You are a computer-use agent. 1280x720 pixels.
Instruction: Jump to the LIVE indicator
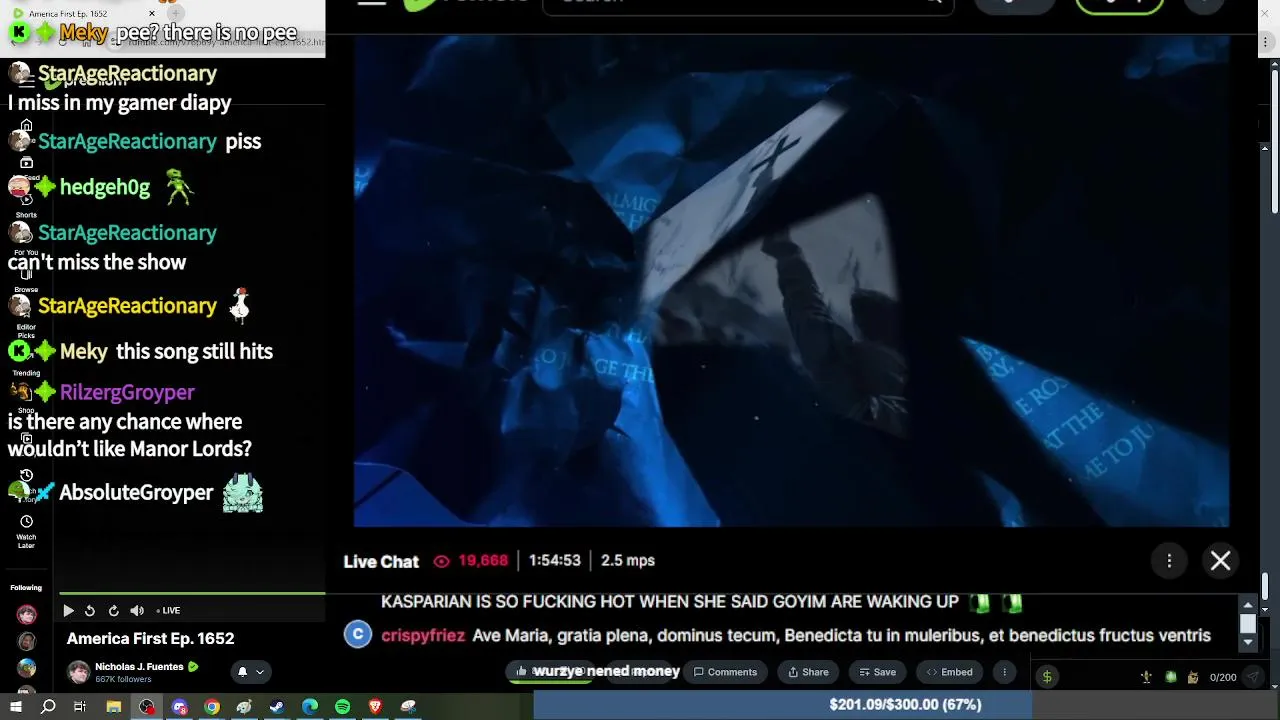[x=169, y=611]
